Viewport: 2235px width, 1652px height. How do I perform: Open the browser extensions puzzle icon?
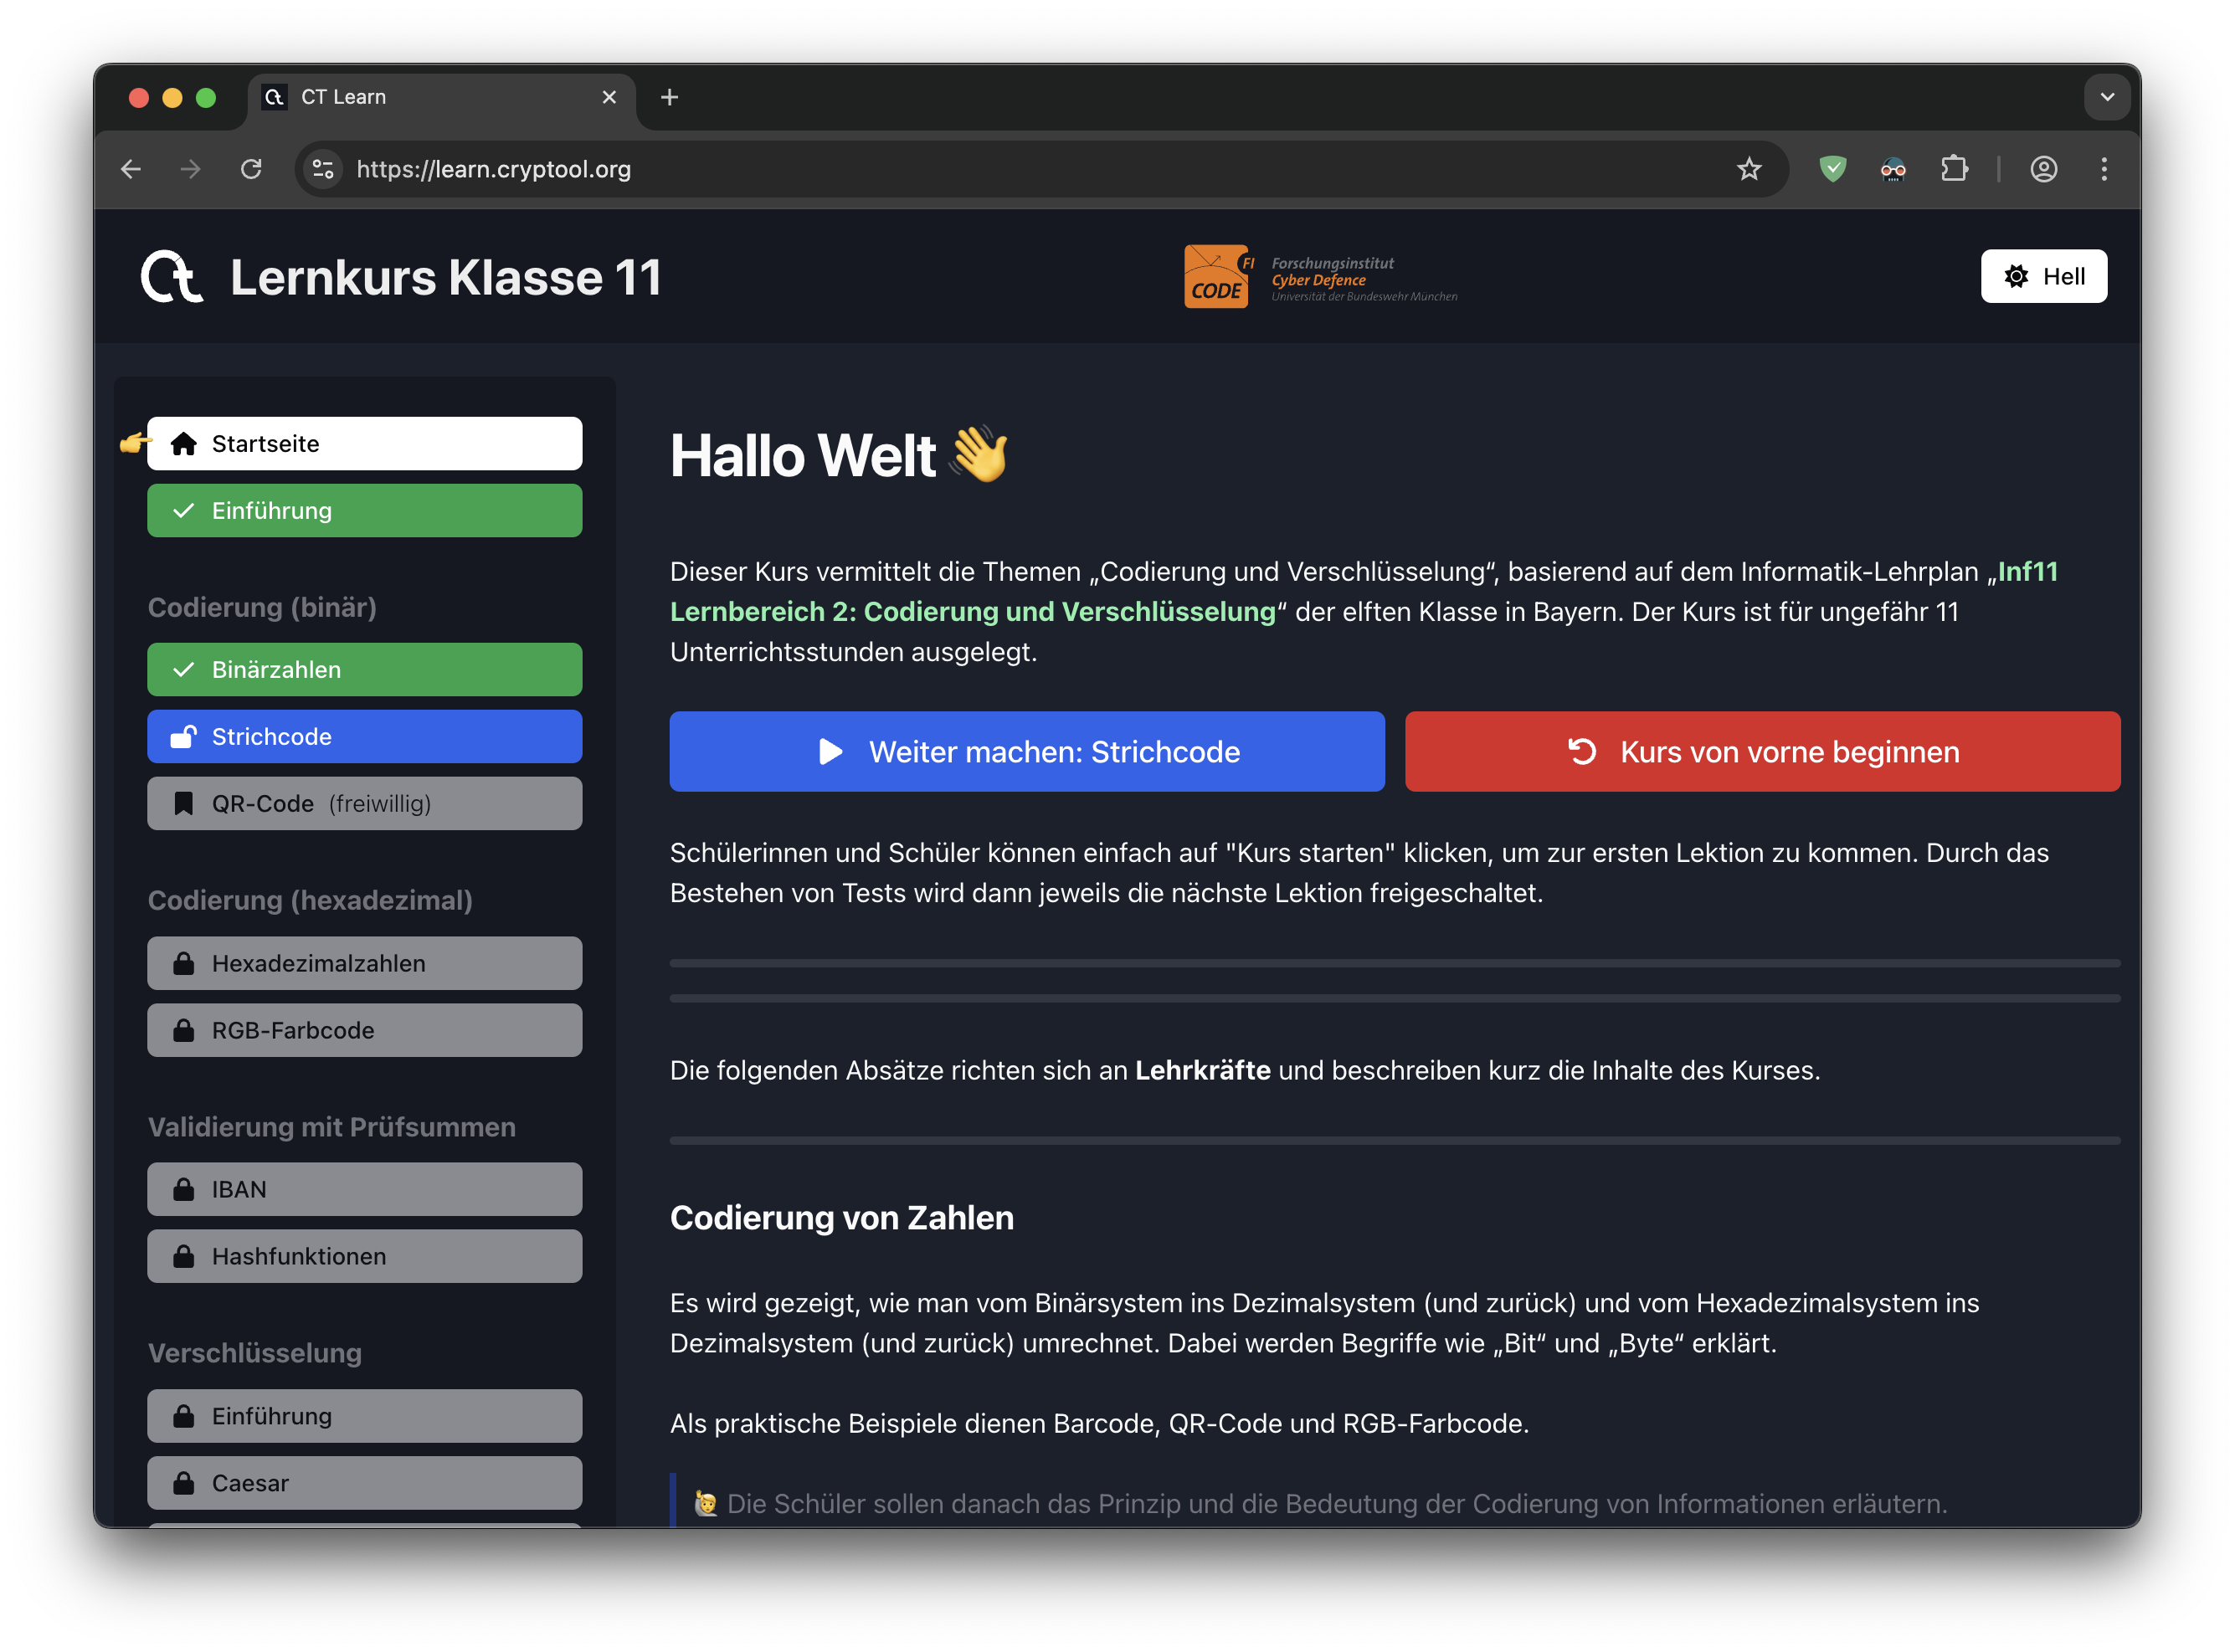[x=1954, y=169]
